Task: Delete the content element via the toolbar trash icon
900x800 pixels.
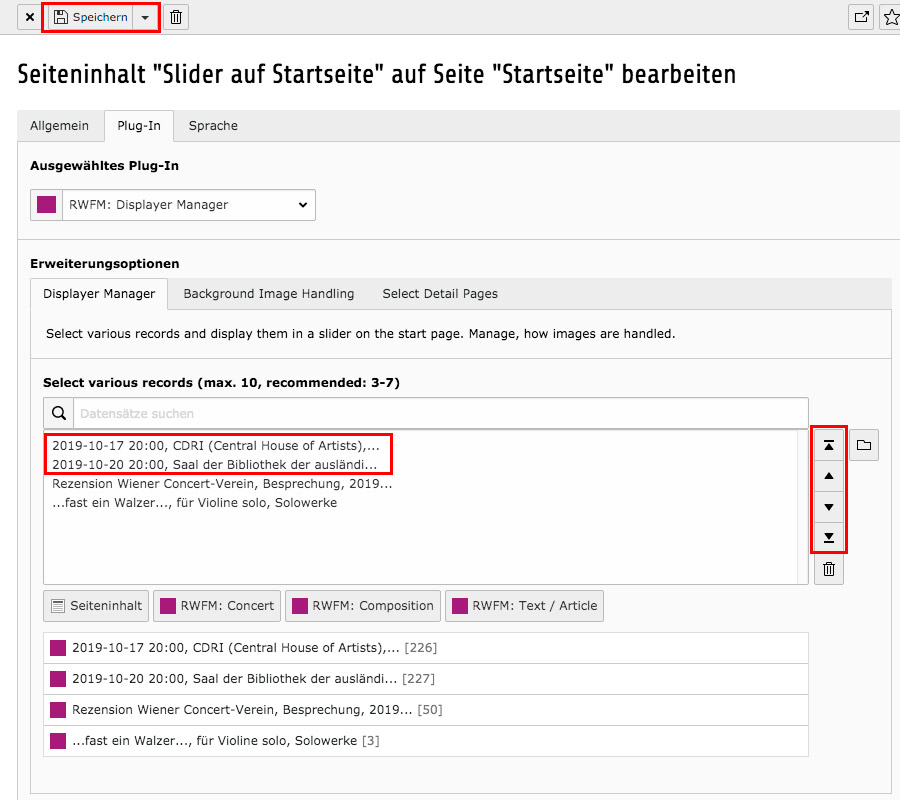Action: (175, 16)
